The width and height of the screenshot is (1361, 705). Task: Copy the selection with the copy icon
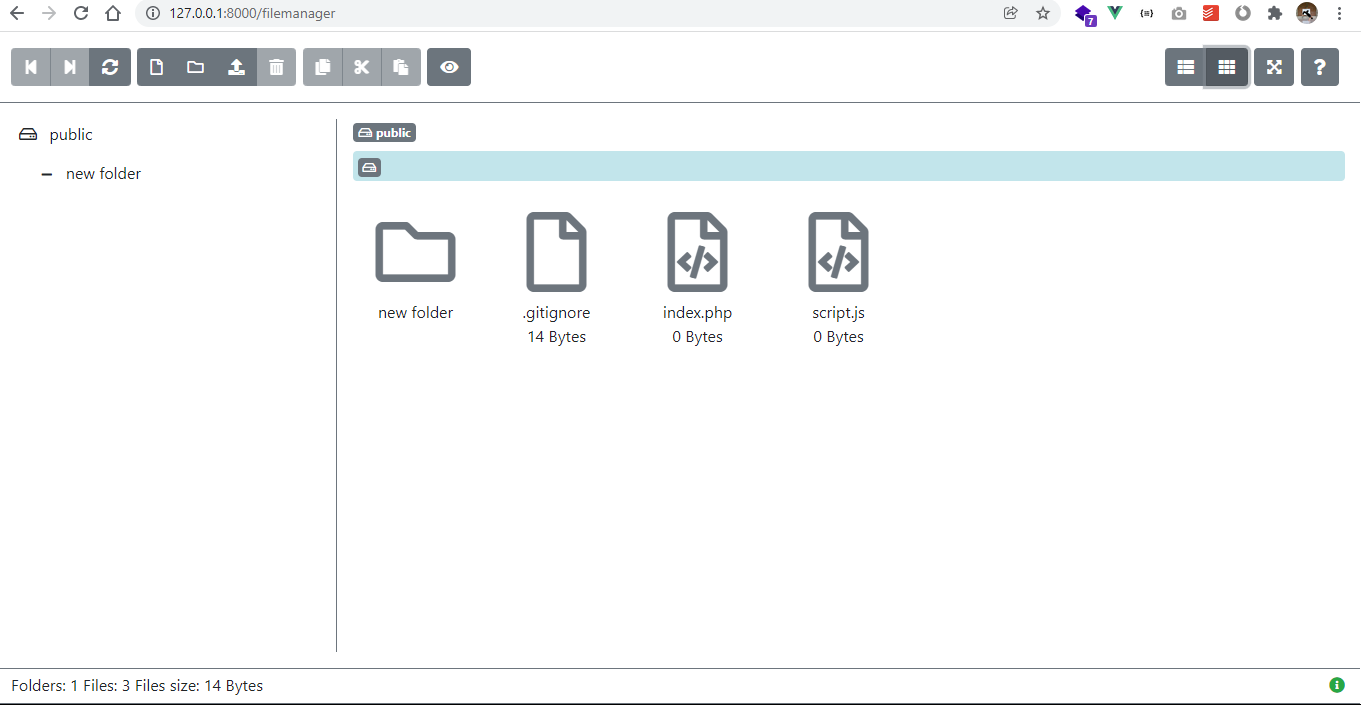(321, 67)
